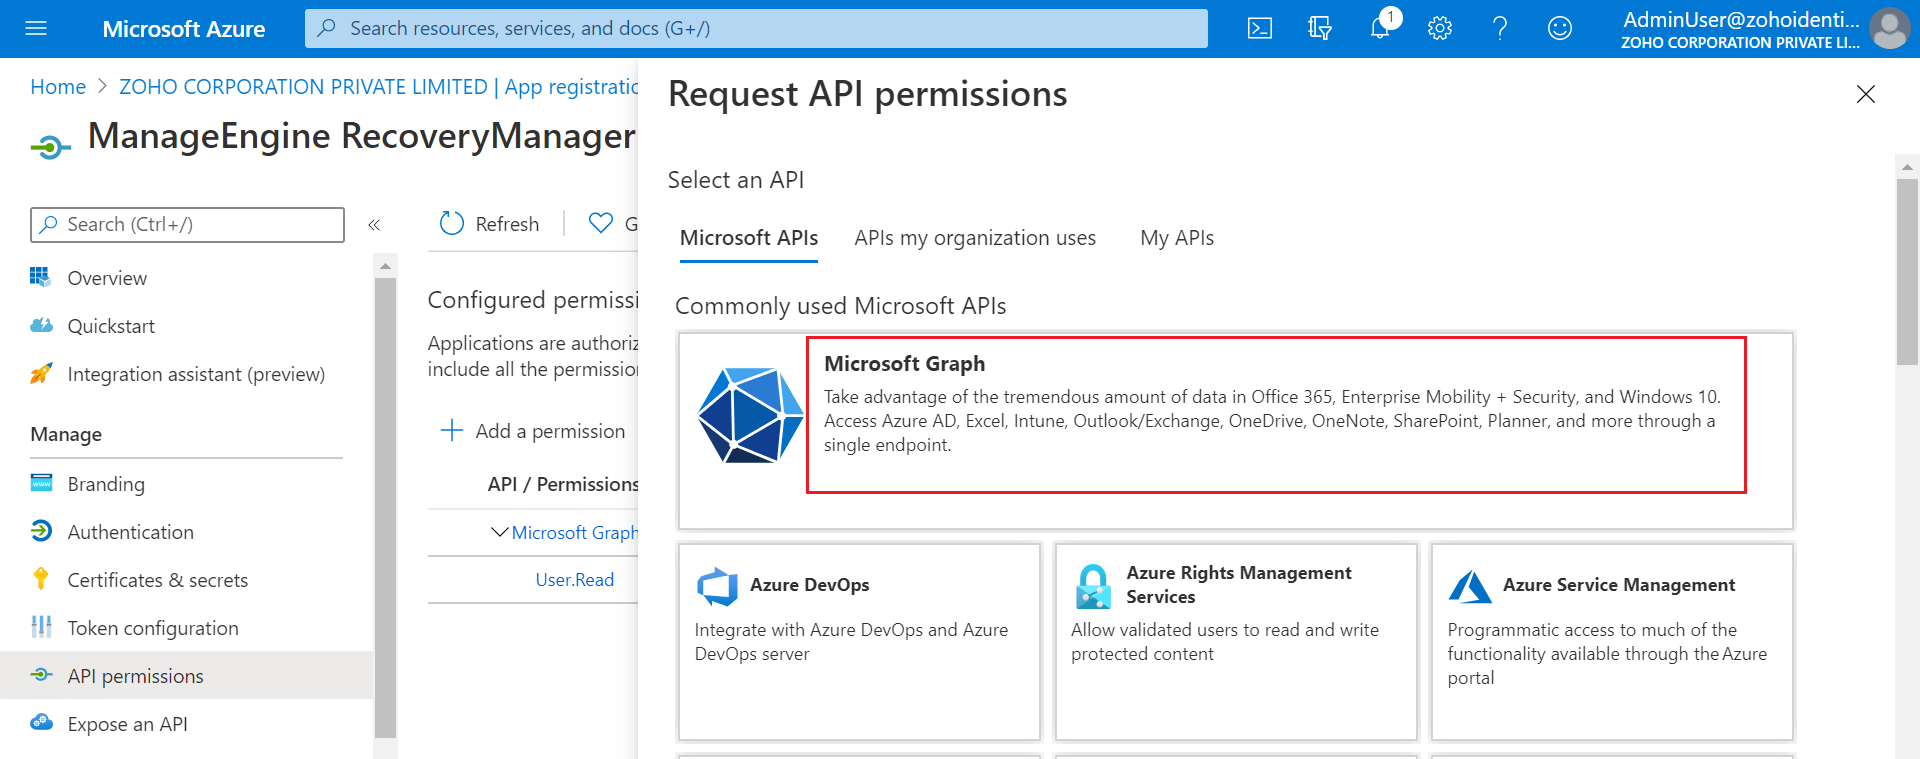Viewport: 1920px width, 759px height.
Task: Switch to the APIs my organization uses tab
Action: 975,238
